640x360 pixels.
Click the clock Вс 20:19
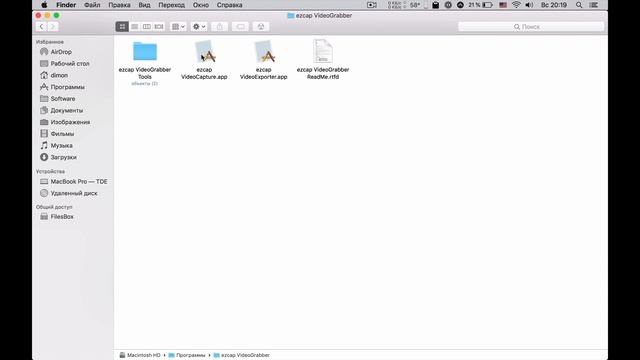554,5
